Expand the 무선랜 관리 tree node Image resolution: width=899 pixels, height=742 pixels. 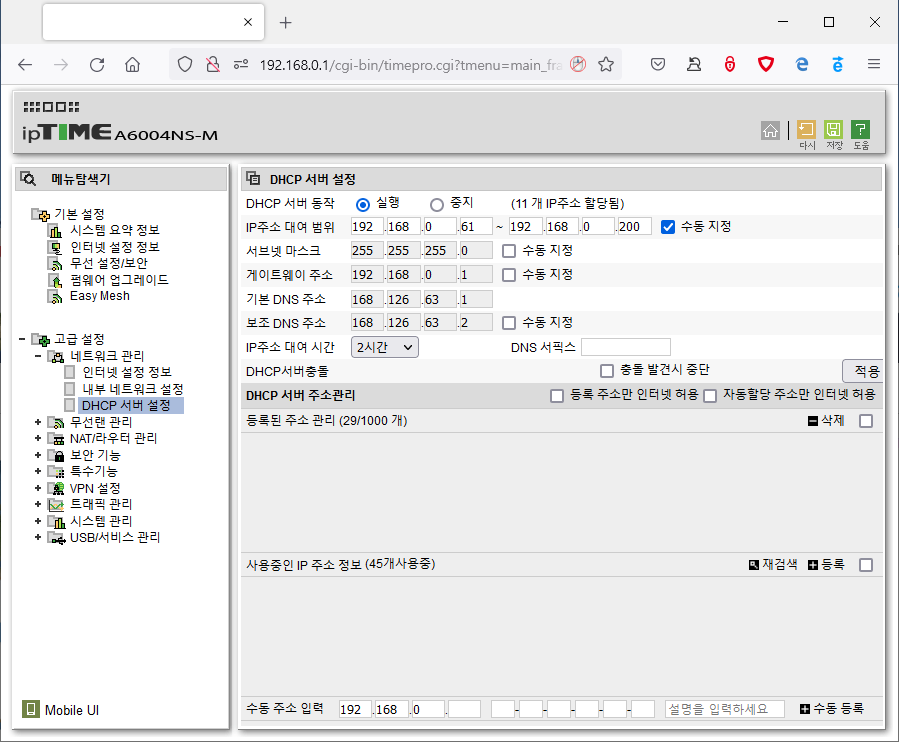tap(38, 422)
